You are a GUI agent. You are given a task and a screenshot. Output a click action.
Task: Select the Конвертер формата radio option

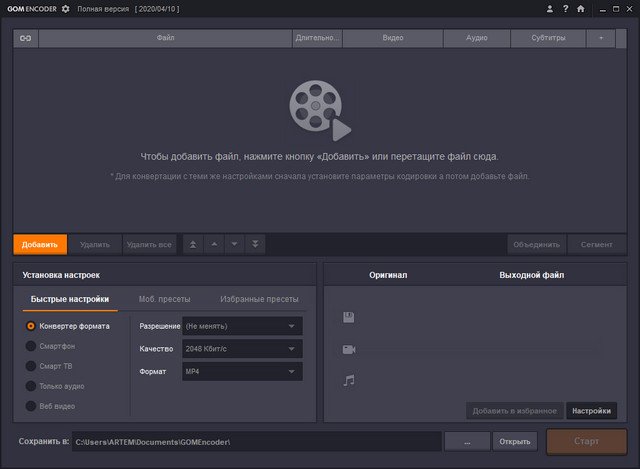[x=31, y=326]
